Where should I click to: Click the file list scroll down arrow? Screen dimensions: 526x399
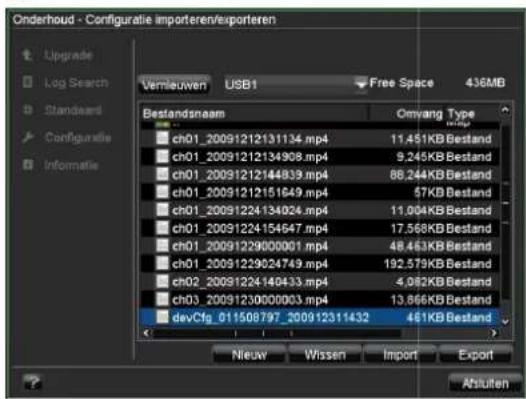click(505, 321)
